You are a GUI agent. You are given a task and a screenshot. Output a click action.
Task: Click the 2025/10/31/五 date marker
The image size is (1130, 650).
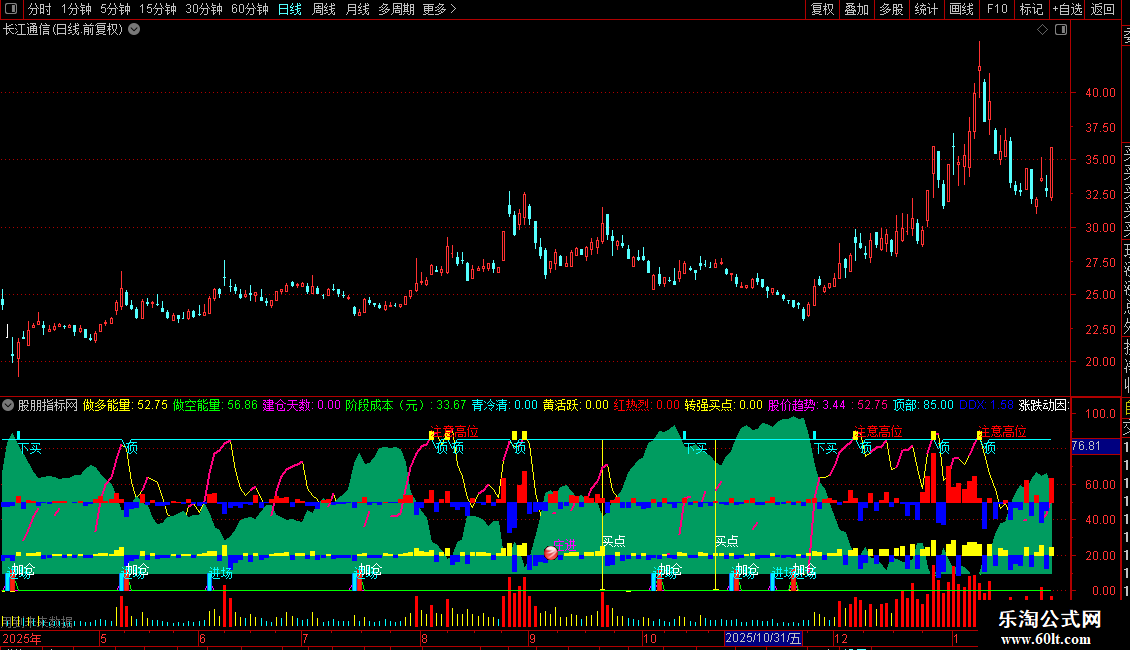[763, 638]
